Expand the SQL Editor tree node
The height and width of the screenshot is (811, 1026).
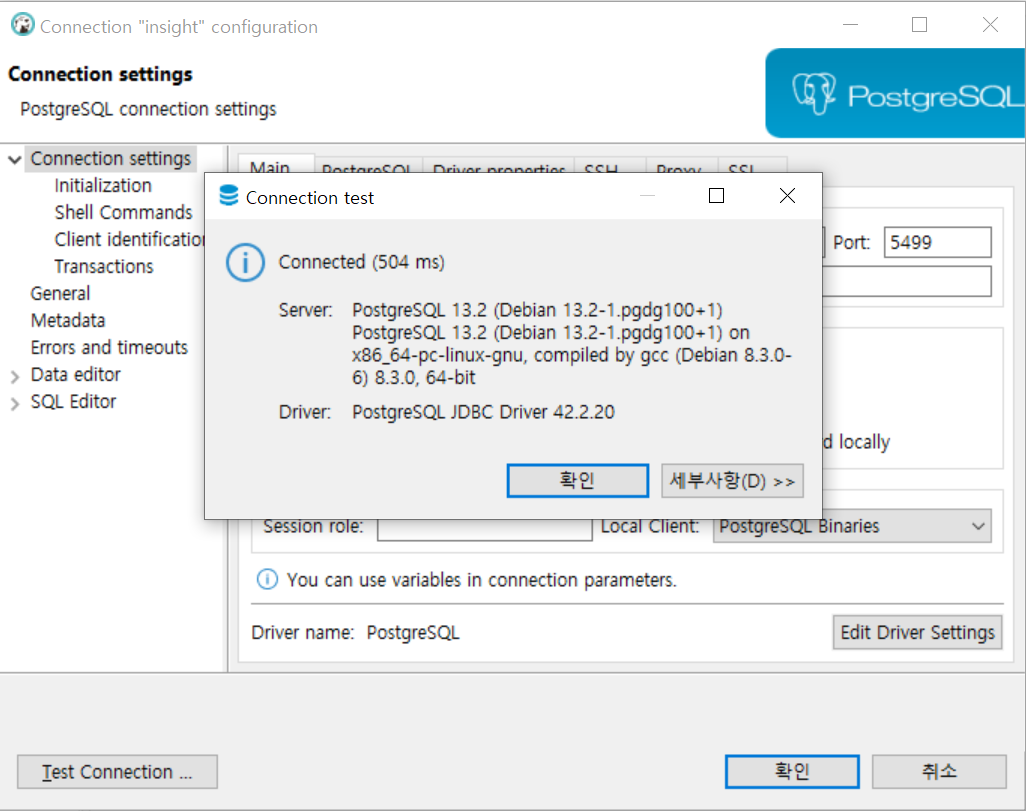[x=14, y=403]
